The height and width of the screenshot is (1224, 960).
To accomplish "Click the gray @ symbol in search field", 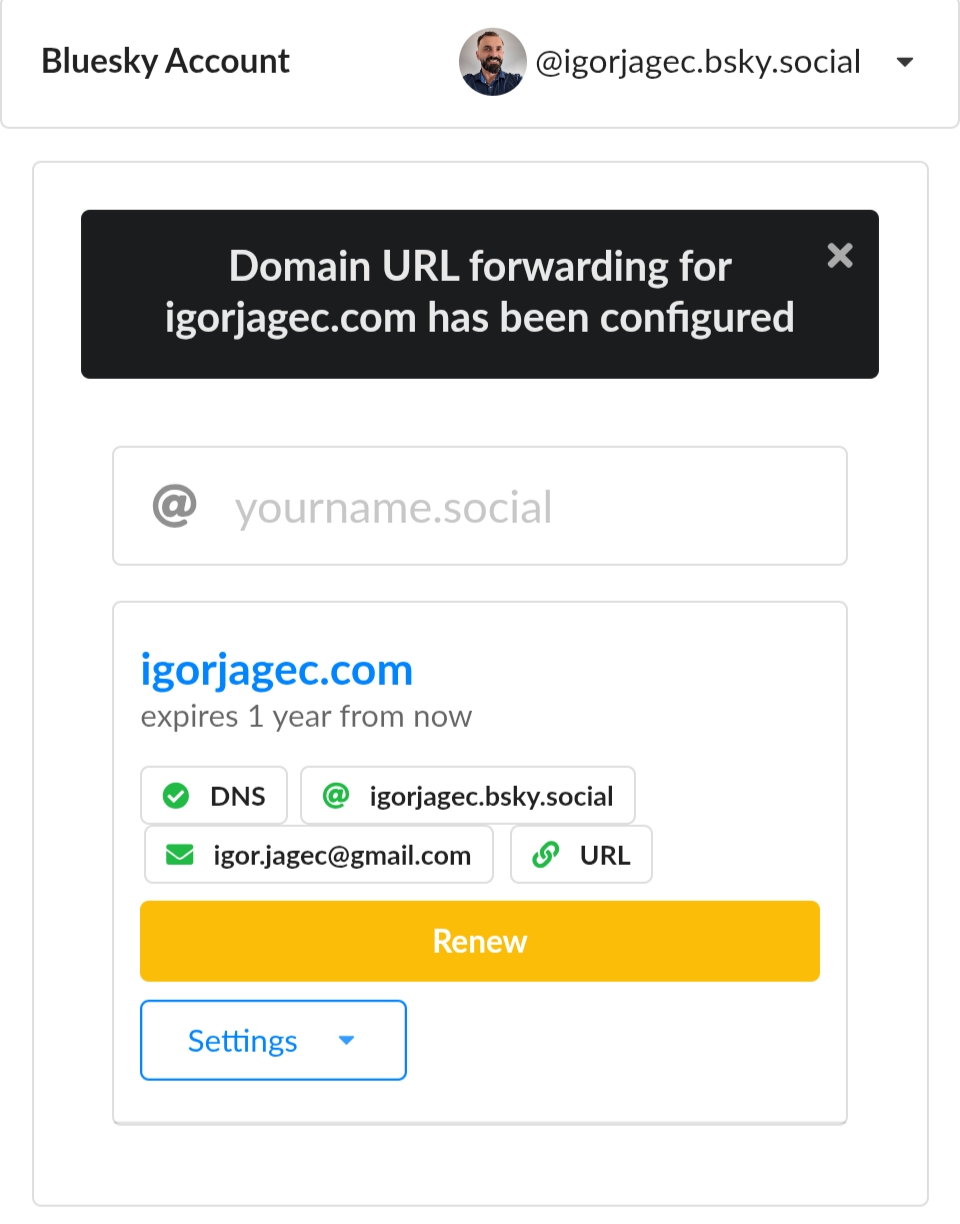I will click(x=174, y=506).
